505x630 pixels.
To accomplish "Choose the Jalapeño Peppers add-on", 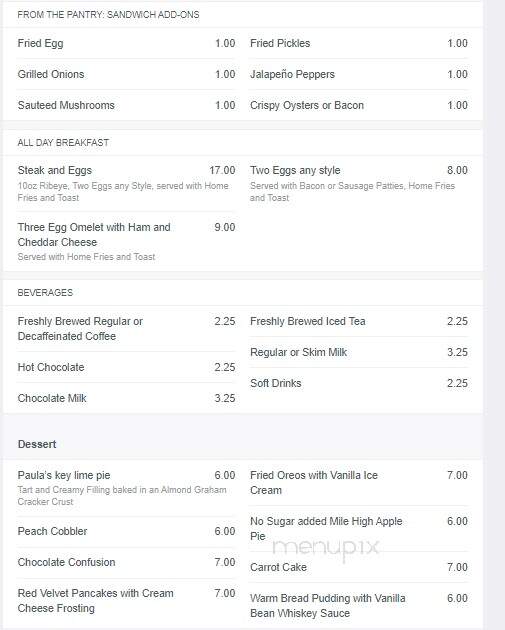I will click(358, 74).
